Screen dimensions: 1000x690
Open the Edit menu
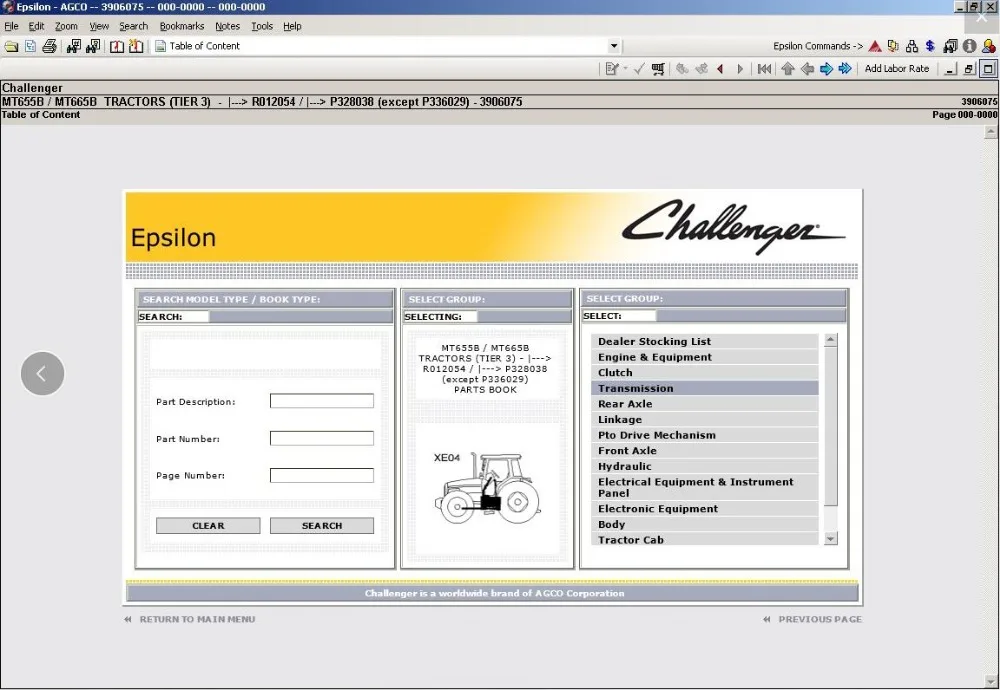tap(36, 26)
